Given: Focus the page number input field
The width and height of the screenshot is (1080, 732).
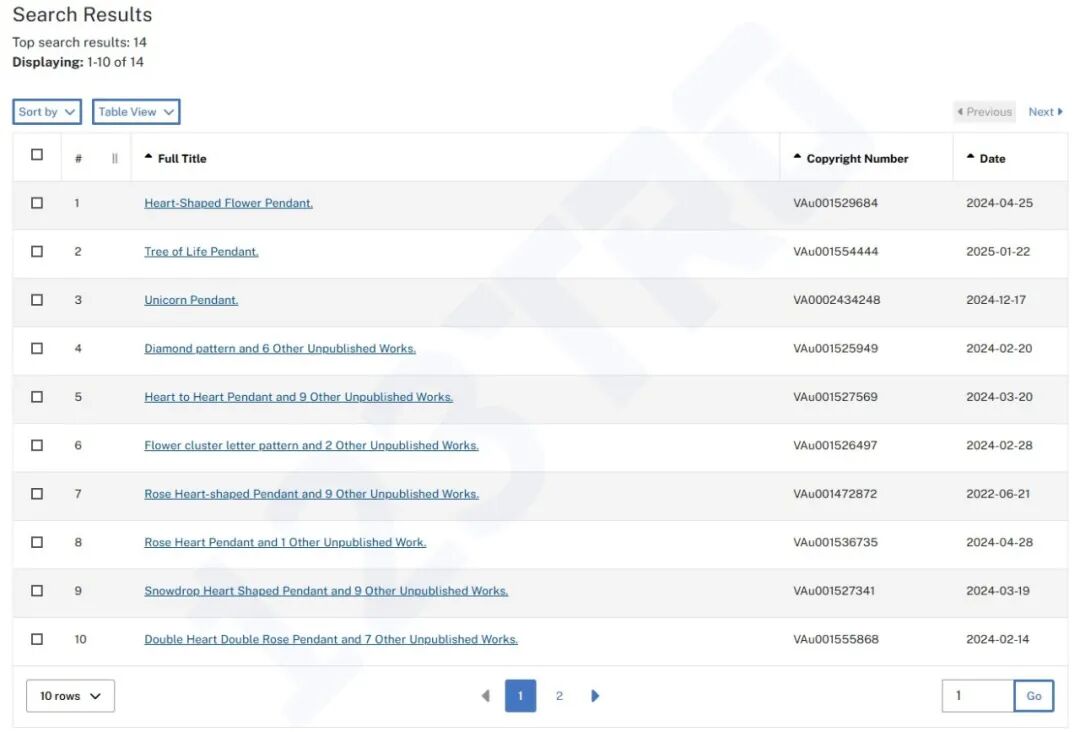Looking at the screenshot, I should (x=977, y=696).
